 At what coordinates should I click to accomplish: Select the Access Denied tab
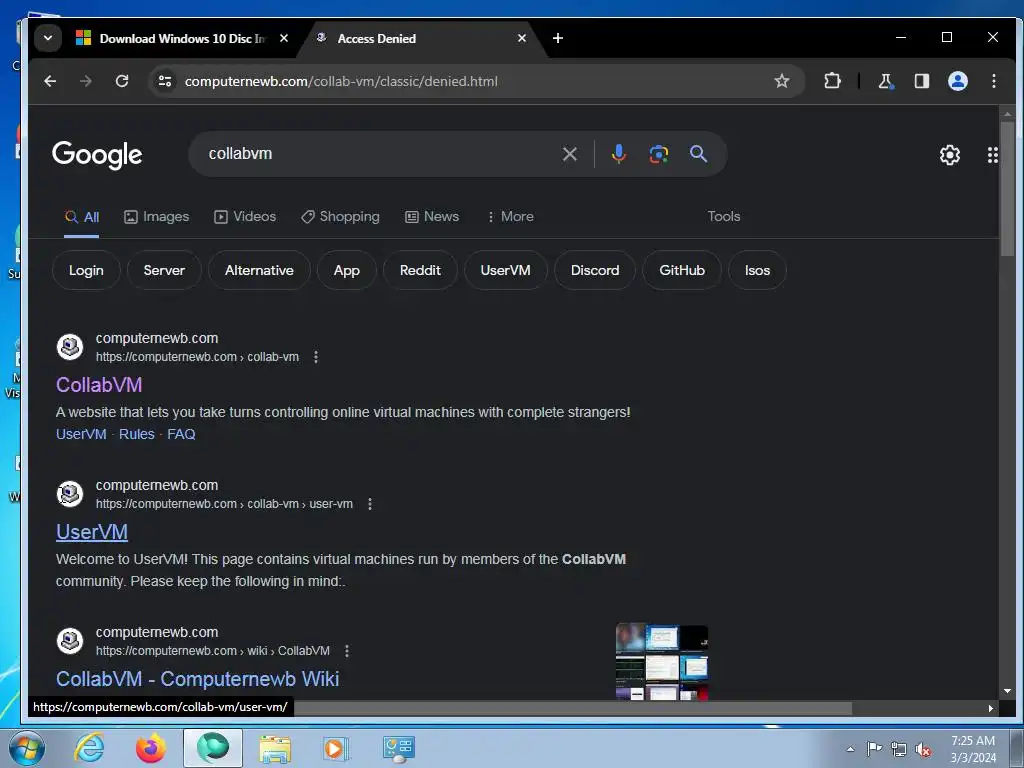[x=420, y=39]
